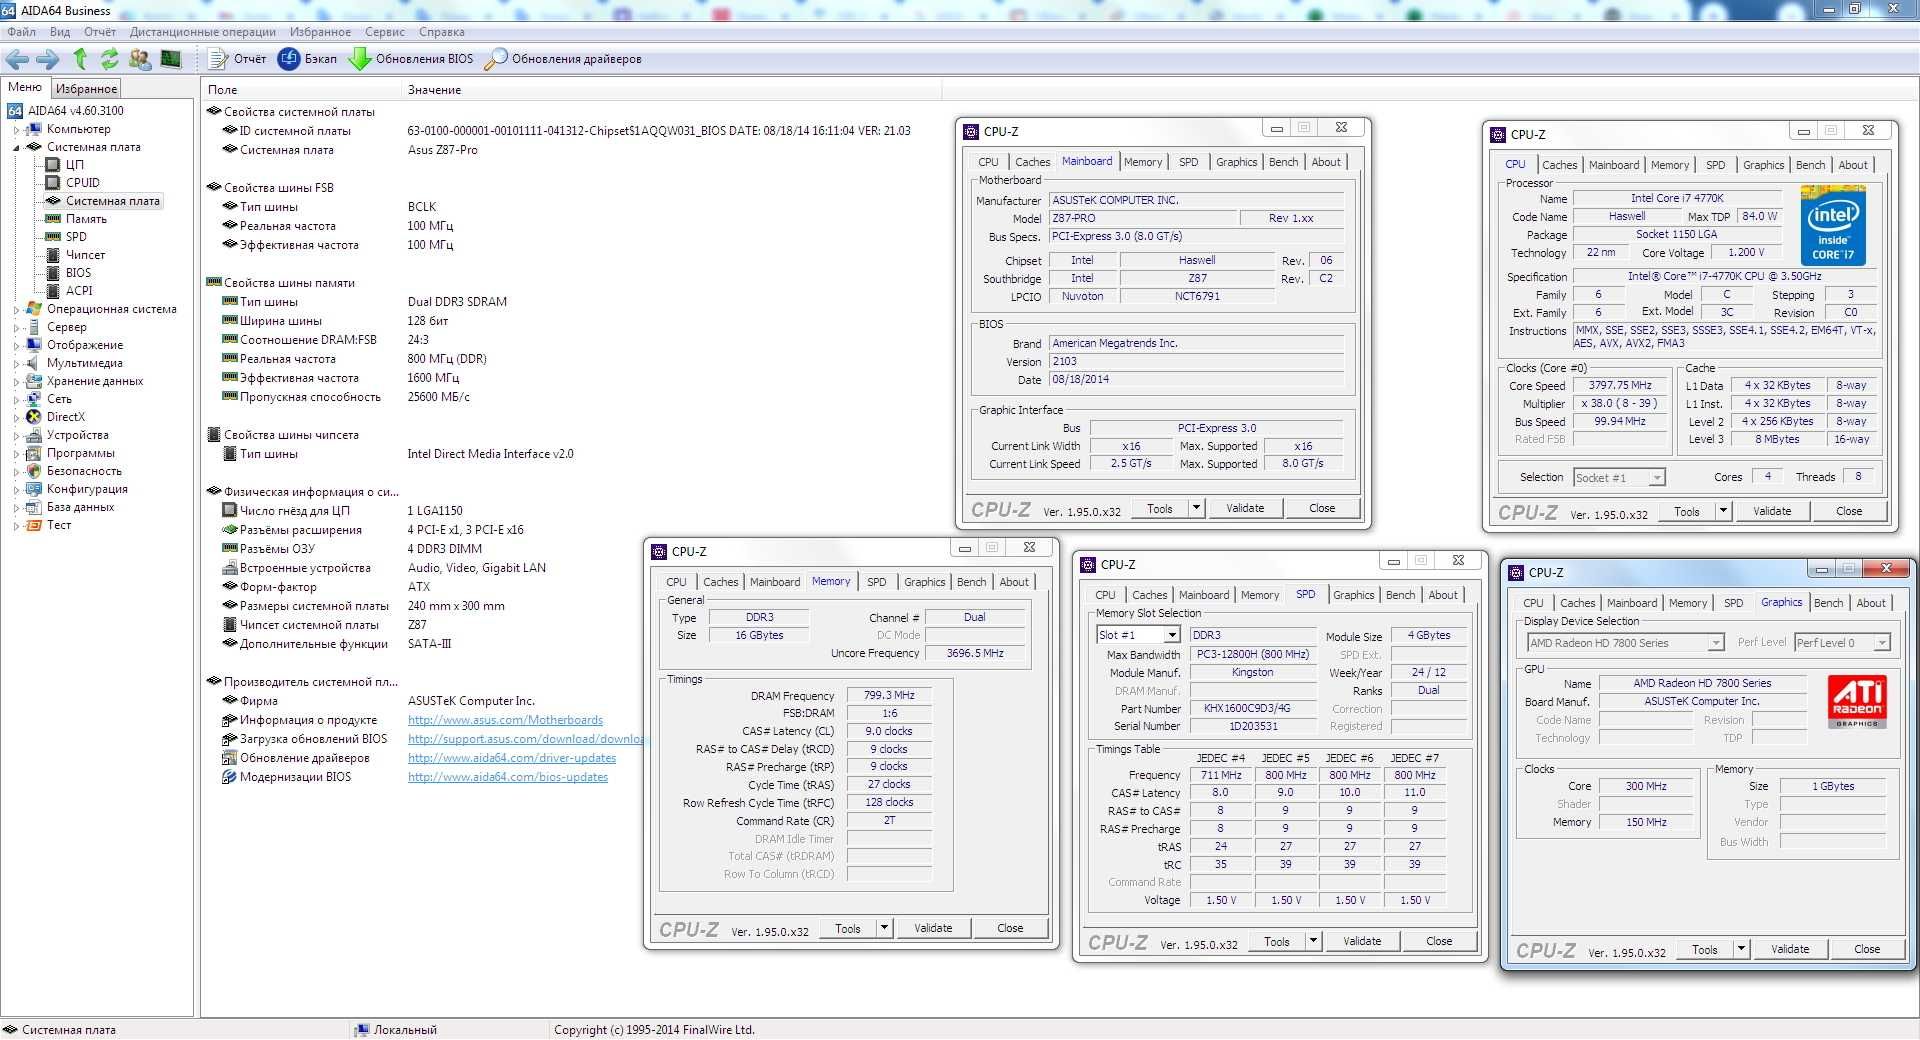Open the AMD Radeon HD 7800 Series dropdown
The width and height of the screenshot is (1920, 1040).
(1716, 643)
